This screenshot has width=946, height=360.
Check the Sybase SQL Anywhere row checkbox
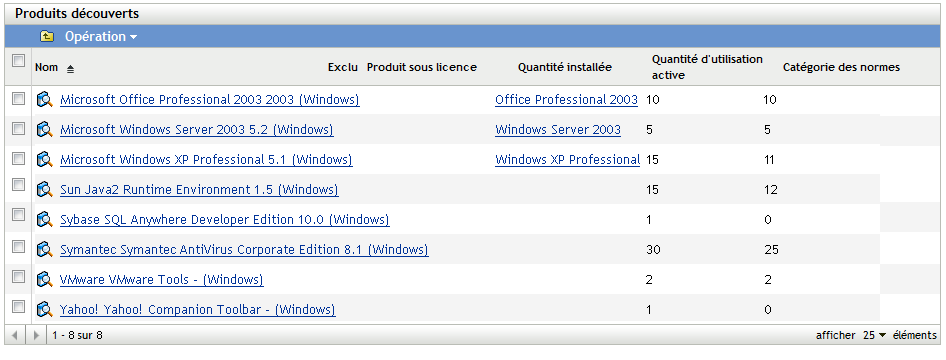point(19,216)
